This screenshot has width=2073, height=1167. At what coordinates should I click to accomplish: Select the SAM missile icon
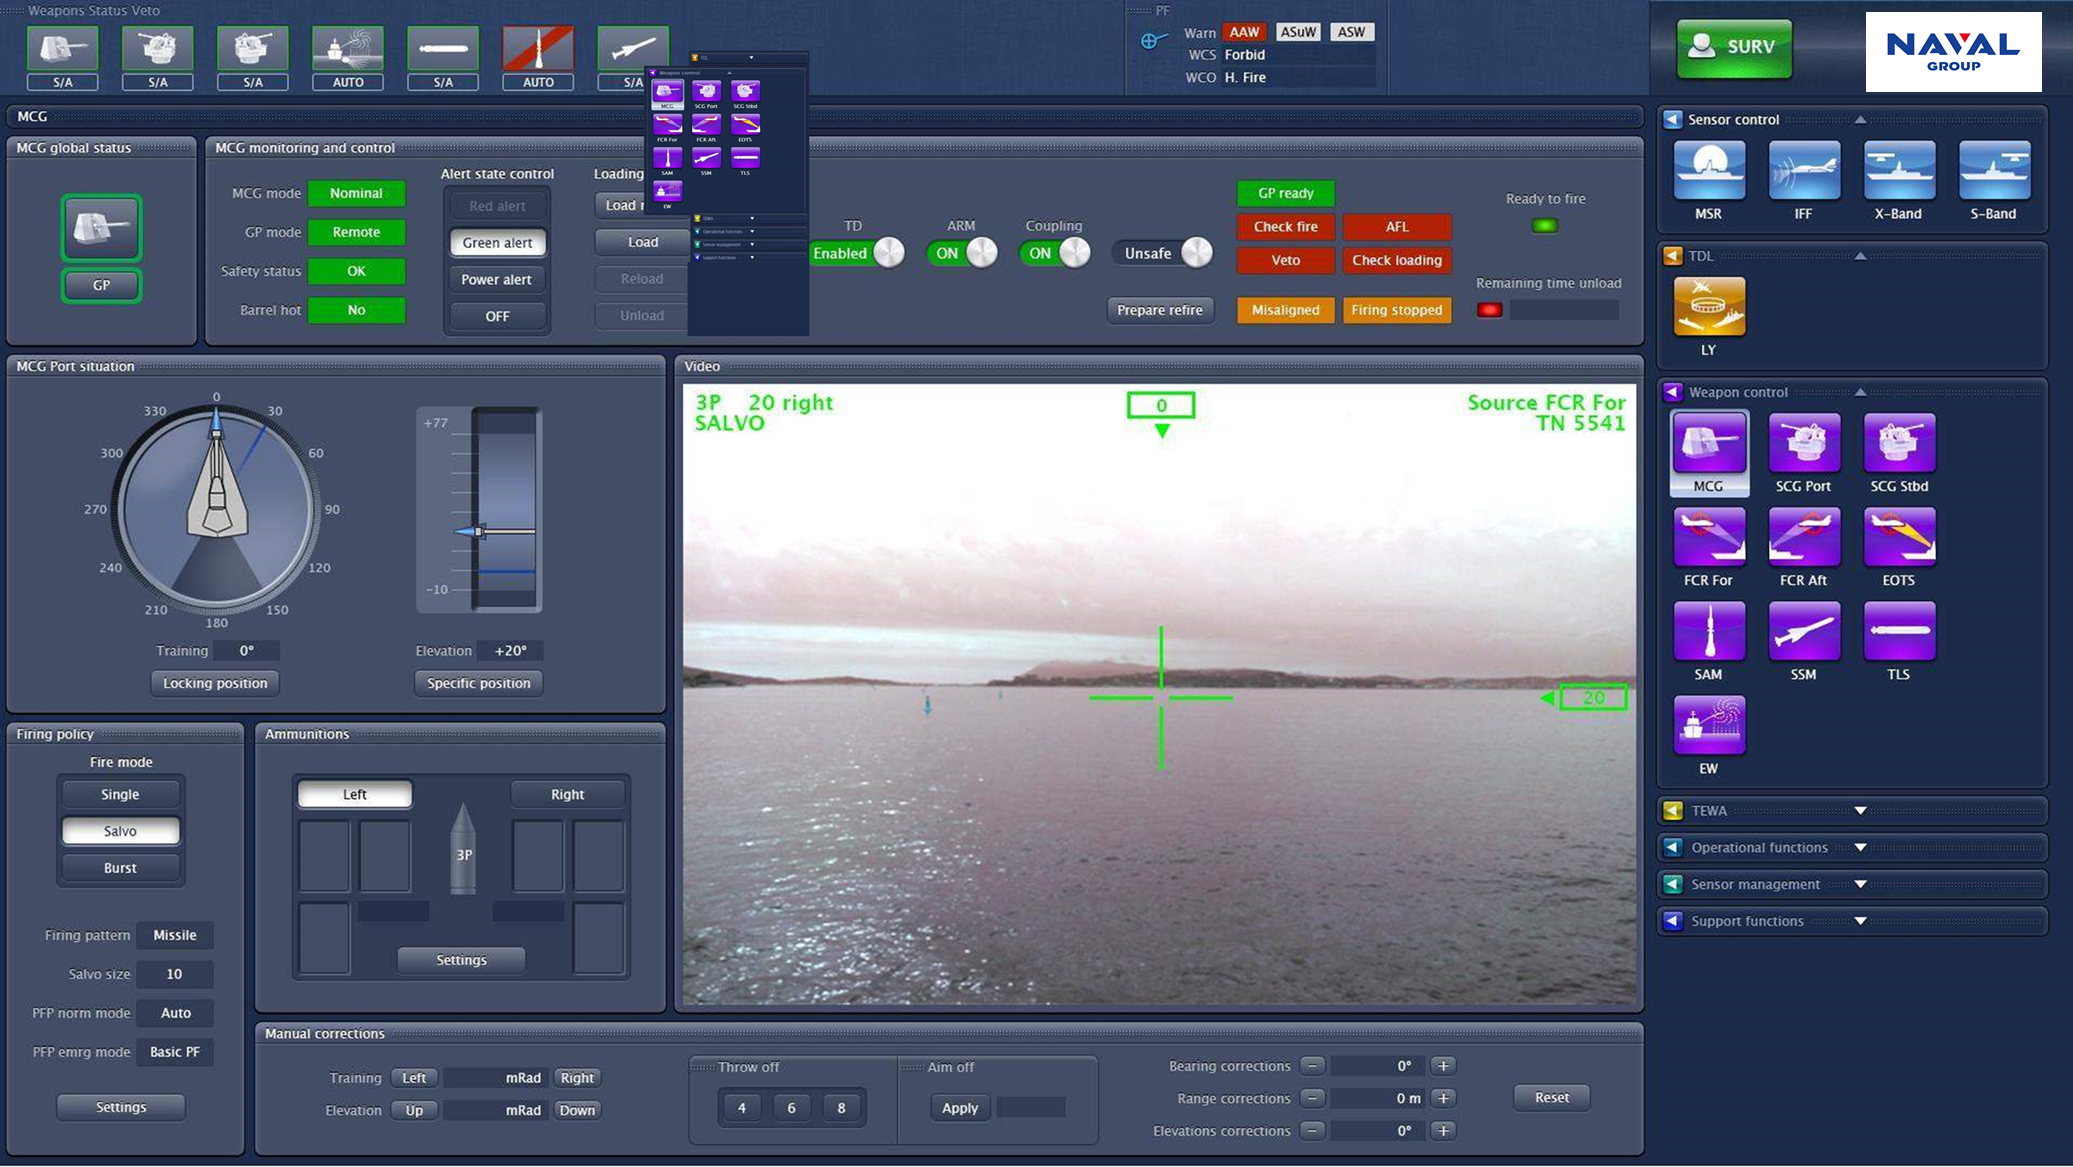pyautogui.click(x=1708, y=632)
